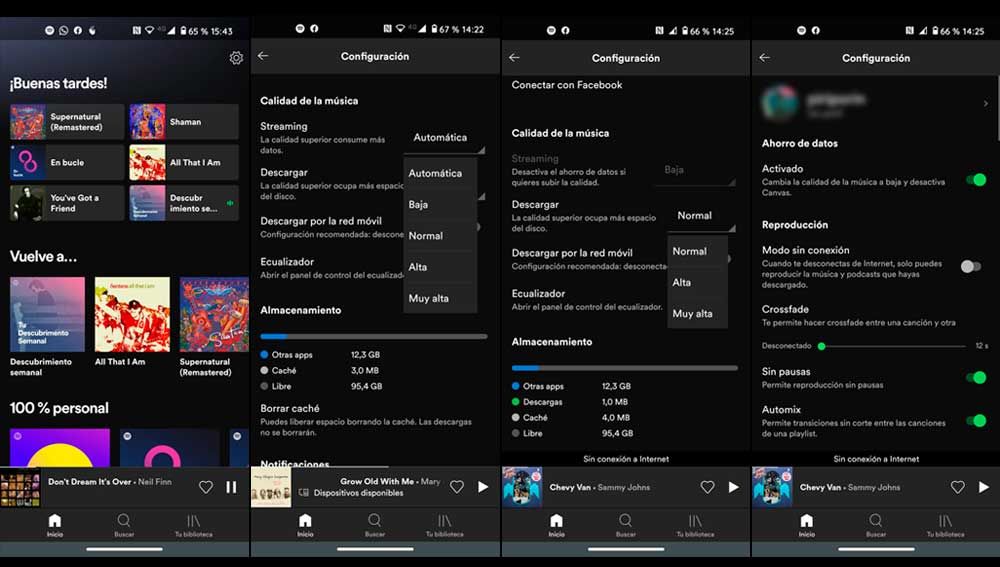
Task: Play Grow Old With Me
Action: point(483,487)
